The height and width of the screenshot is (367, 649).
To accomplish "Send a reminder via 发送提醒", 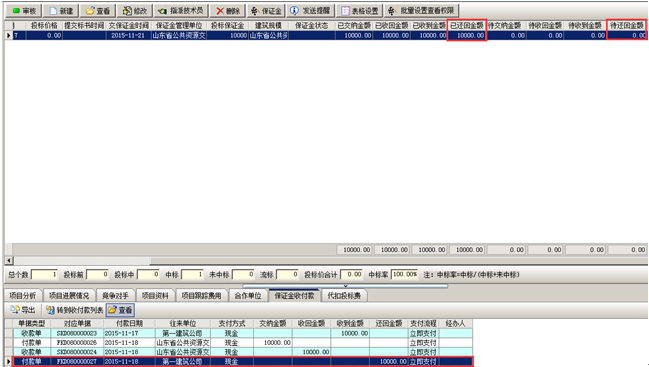I will click(x=310, y=11).
